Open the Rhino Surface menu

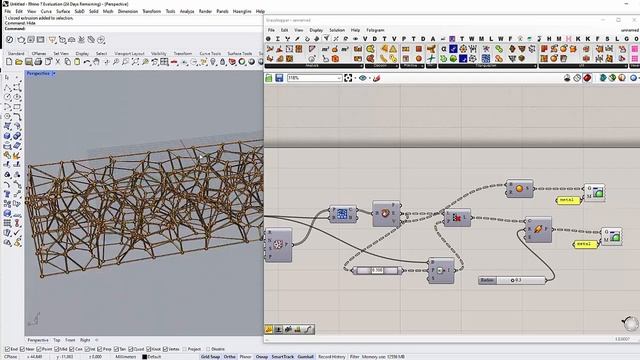(x=63, y=11)
